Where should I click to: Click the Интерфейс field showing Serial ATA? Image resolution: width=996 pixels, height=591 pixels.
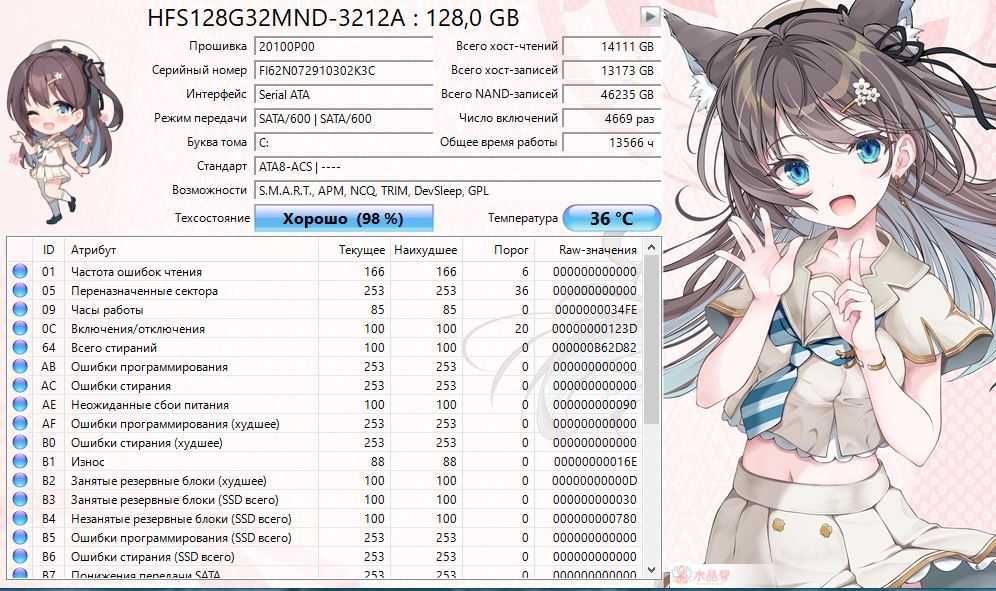(344, 95)
